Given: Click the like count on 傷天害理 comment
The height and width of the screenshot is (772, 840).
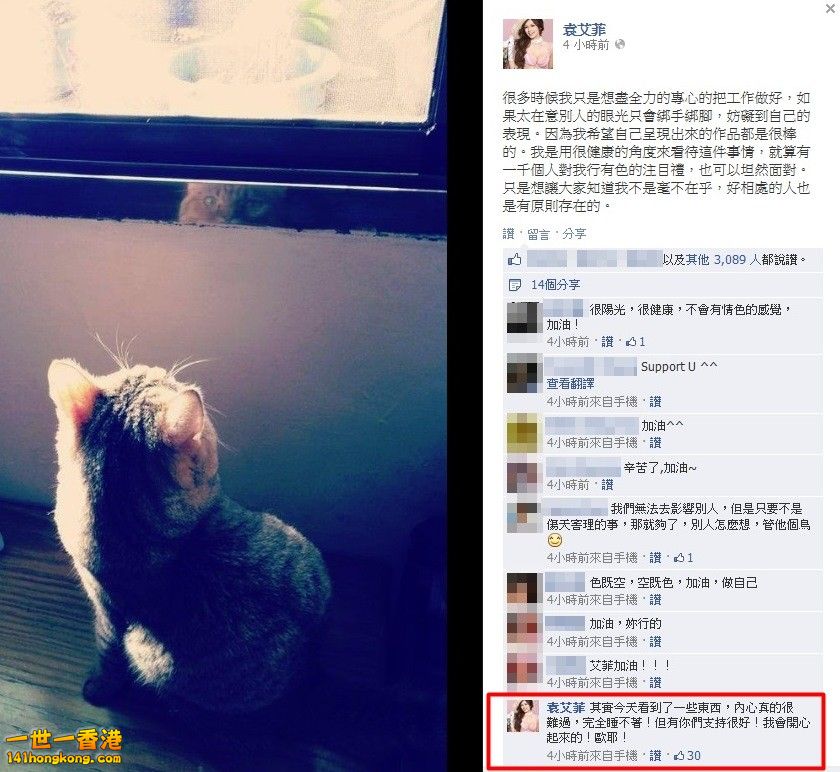Looking at the screenshot, I should (684, 558).
